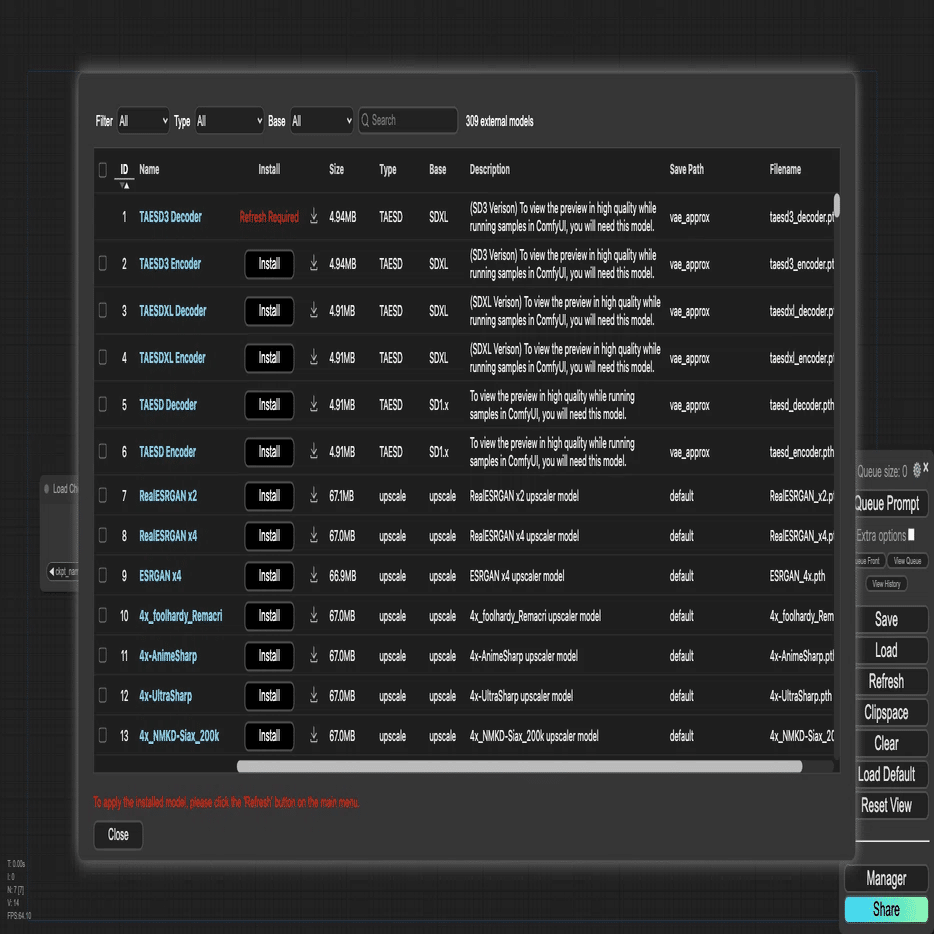Viewport: 934px width, 934px height.
Task: Open the TAESD3 Decoder link
Action: [x=170, y=217]
